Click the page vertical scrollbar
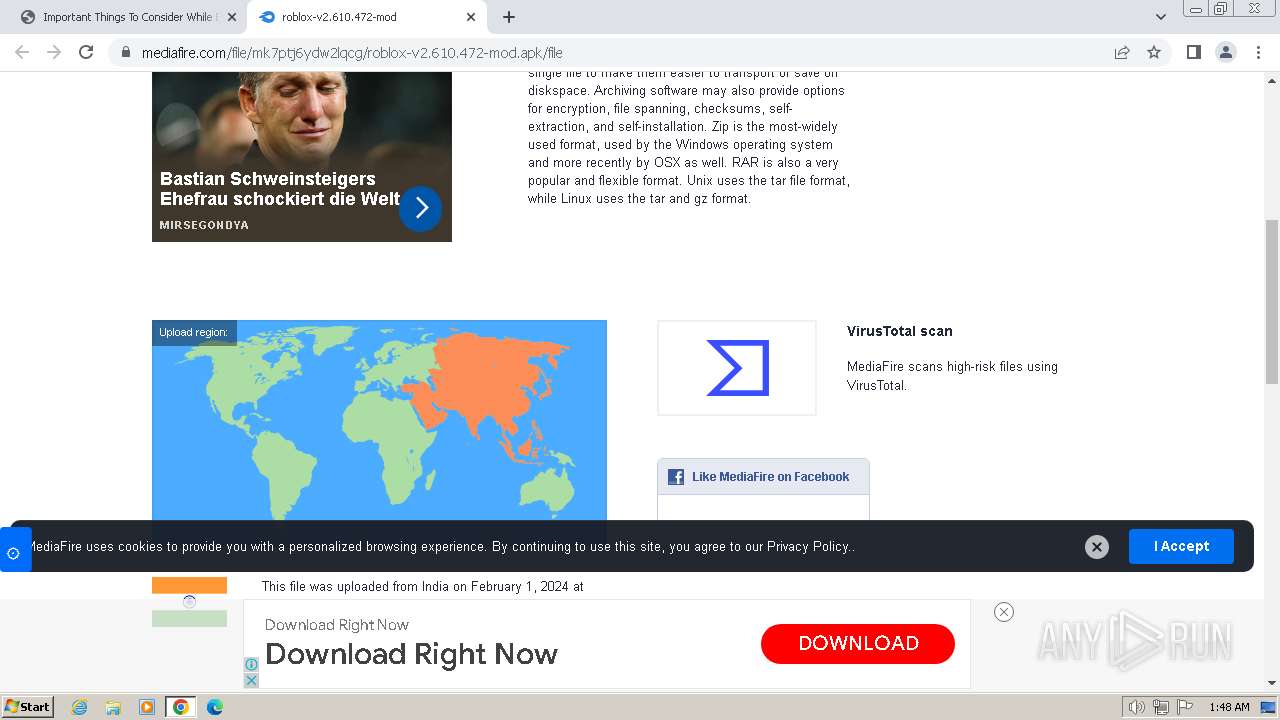The height and width of the screenshot is (720, 1280). (x=1272, y=300)
